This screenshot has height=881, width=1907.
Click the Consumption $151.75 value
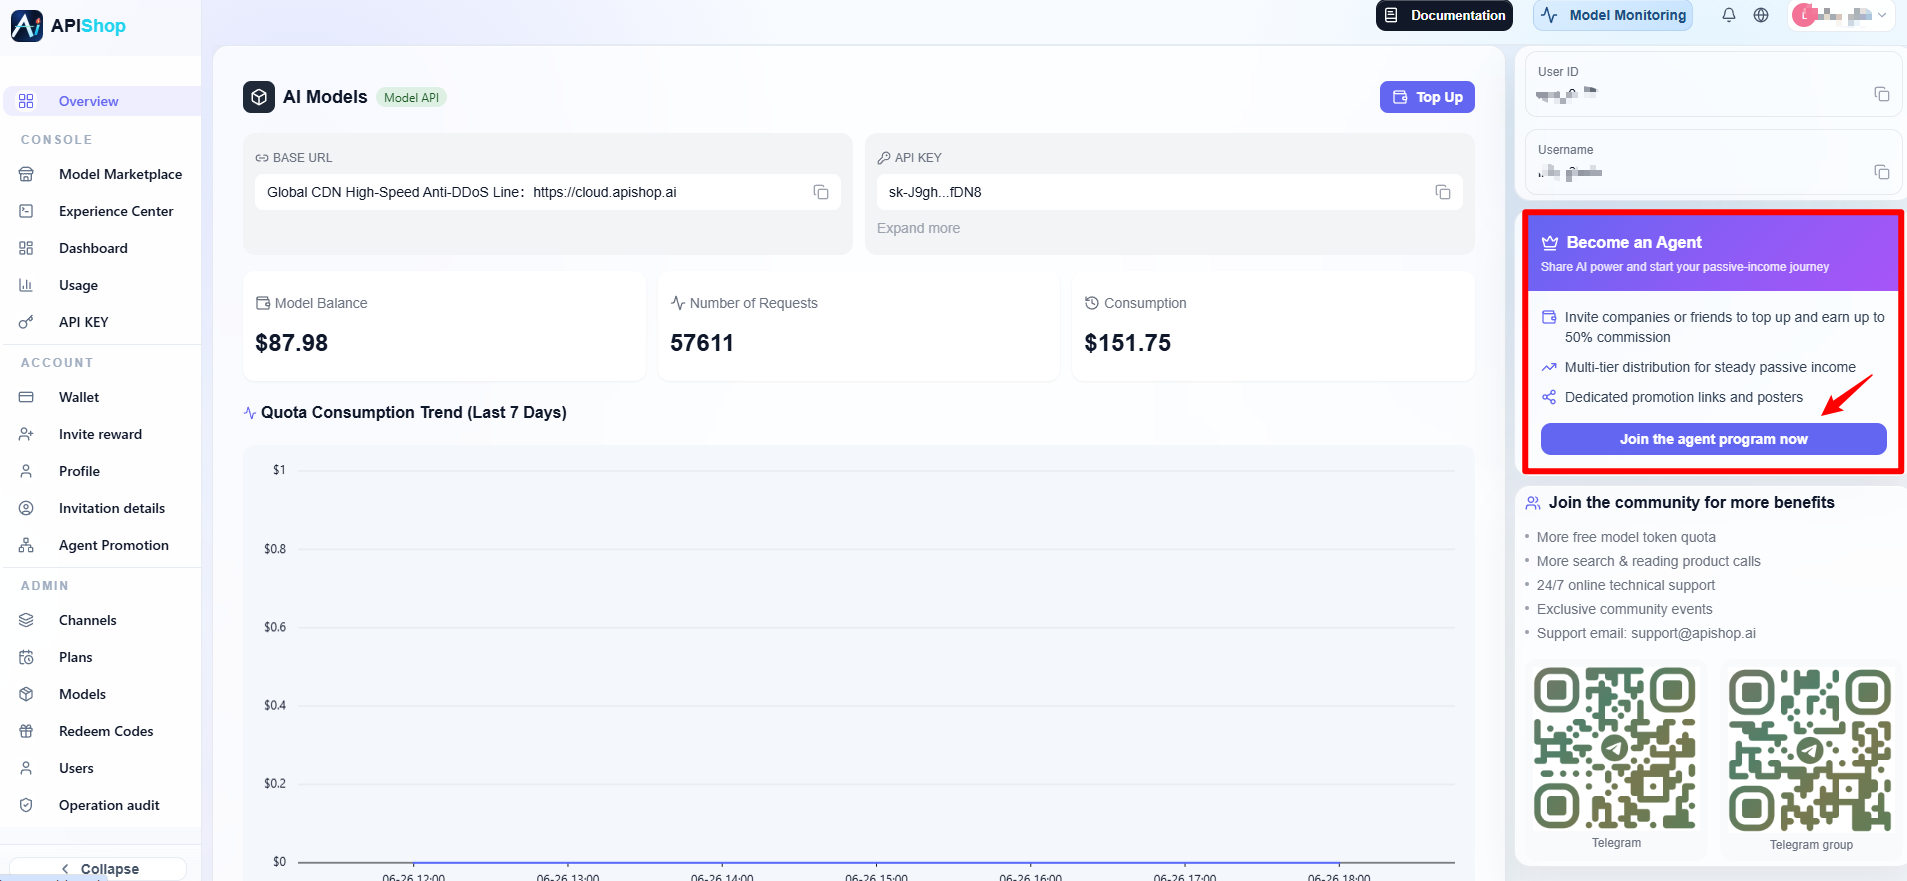tap(1127, 343)
